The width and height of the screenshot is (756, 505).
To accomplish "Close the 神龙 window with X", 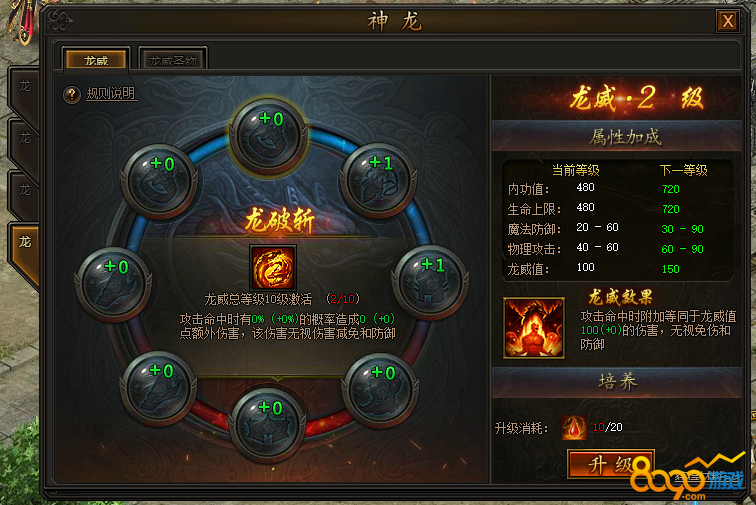I will (x=728, y=21).
